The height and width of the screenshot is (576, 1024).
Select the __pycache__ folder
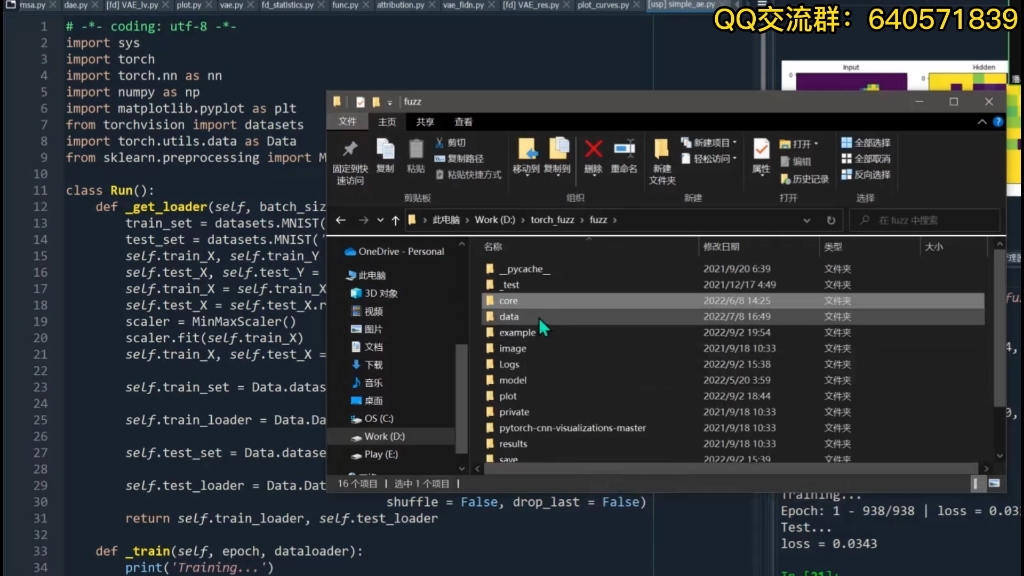click(x=733, y=269)
